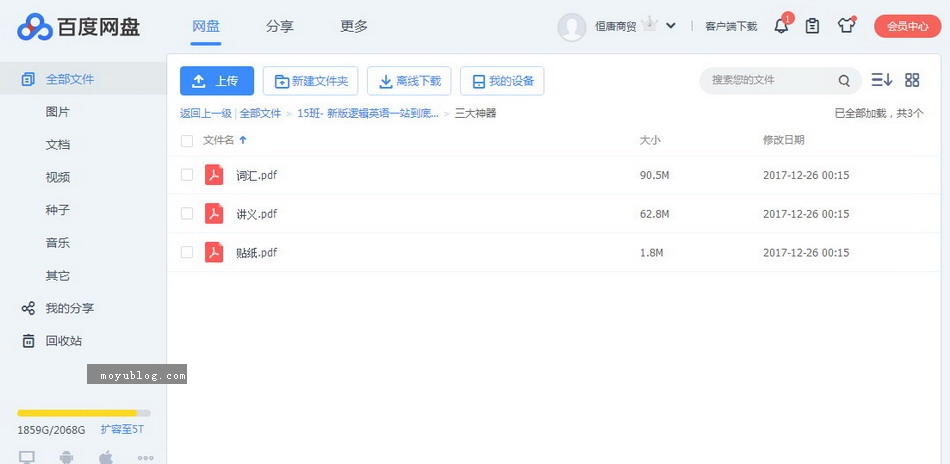Check the box for 讲义.pdf
This screenshot has width=950, height=464.
click(x=187, y=213)
